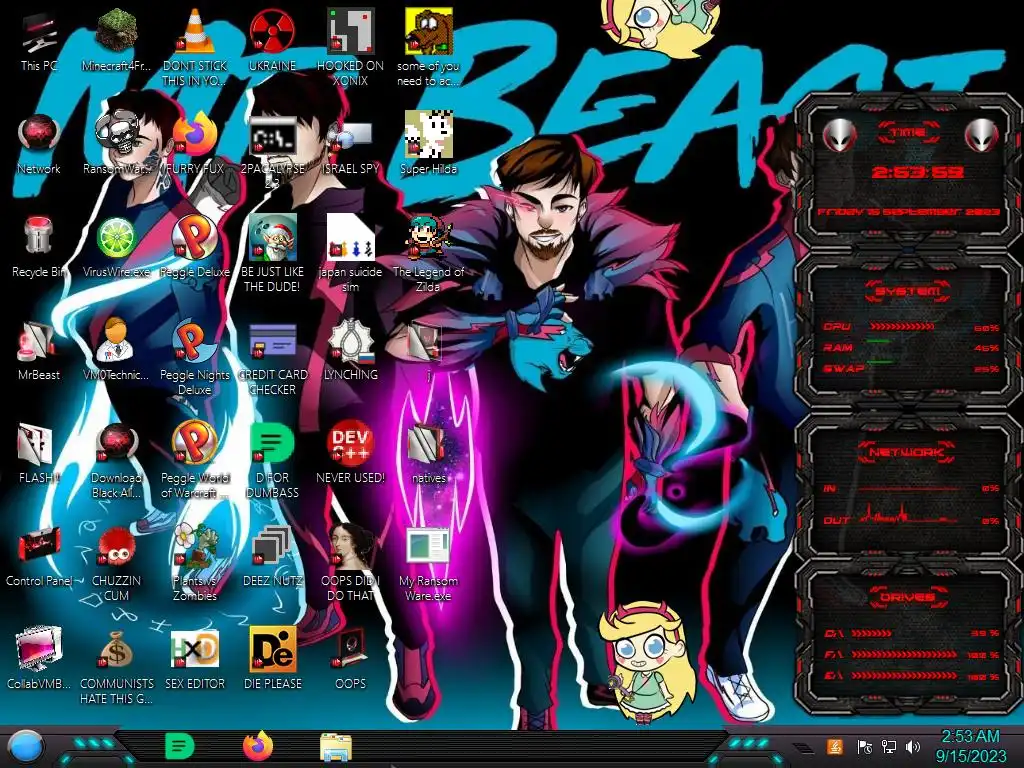
Task: Open the Control Panel icon
Action: tap(39, 546)
